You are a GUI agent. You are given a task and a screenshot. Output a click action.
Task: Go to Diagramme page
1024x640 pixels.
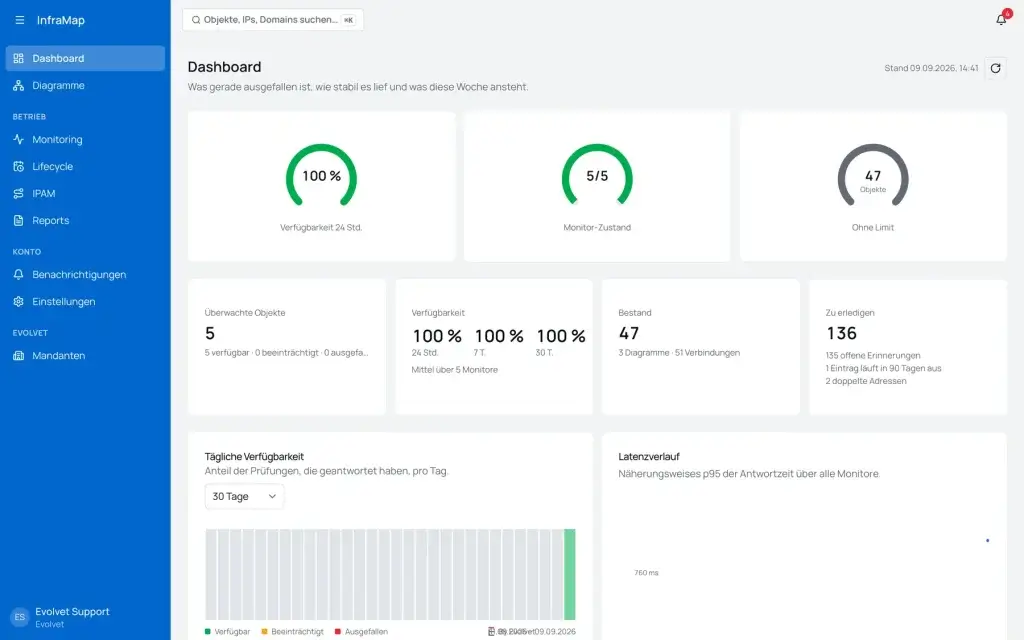pyautogui.click(x=85, y=86)
